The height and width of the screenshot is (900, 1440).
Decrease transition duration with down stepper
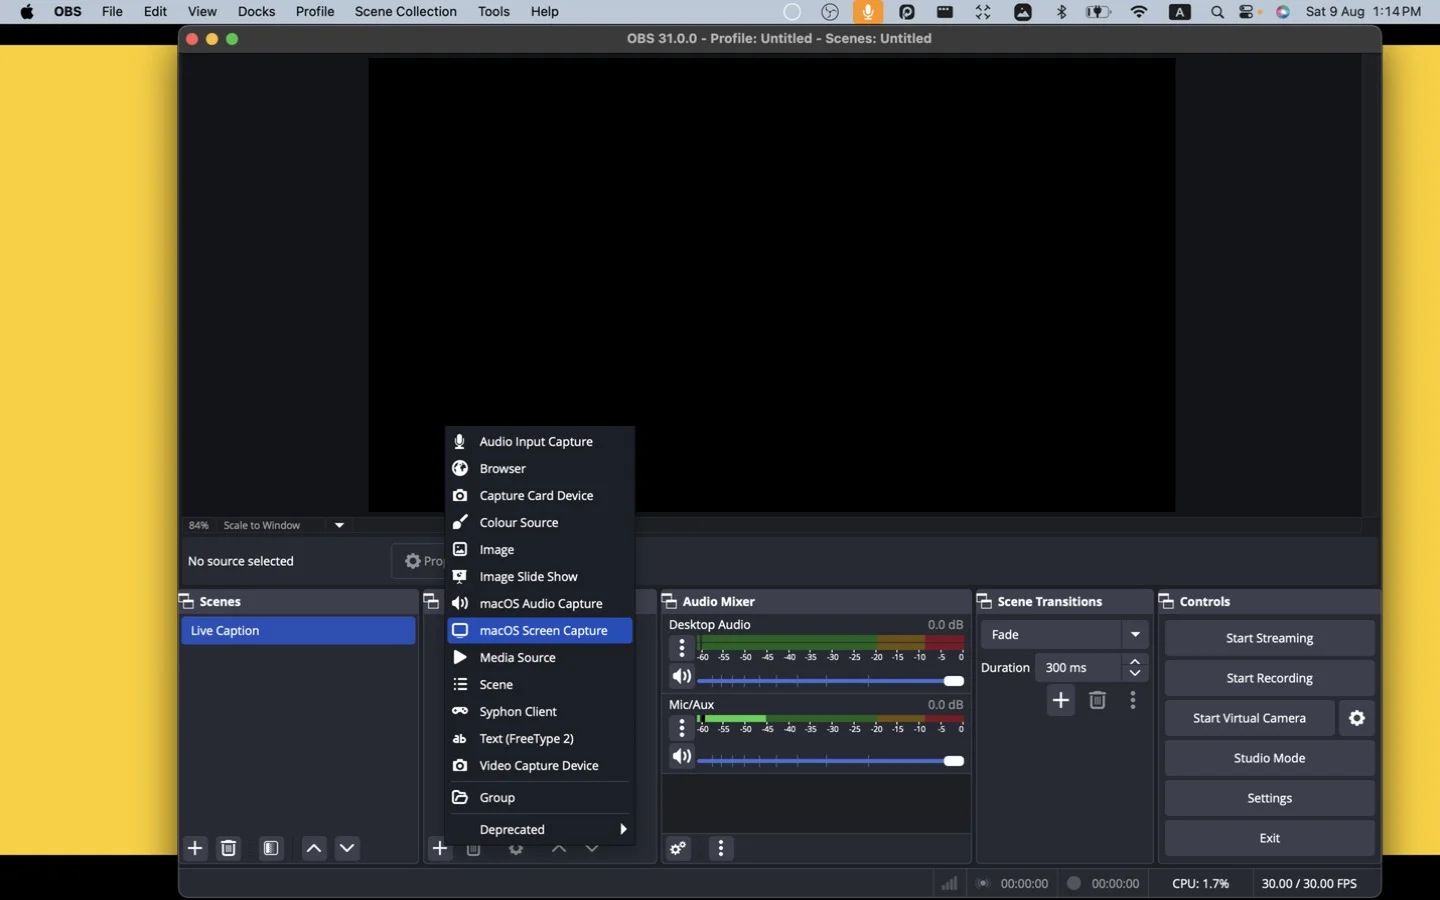coord(1135,674)
